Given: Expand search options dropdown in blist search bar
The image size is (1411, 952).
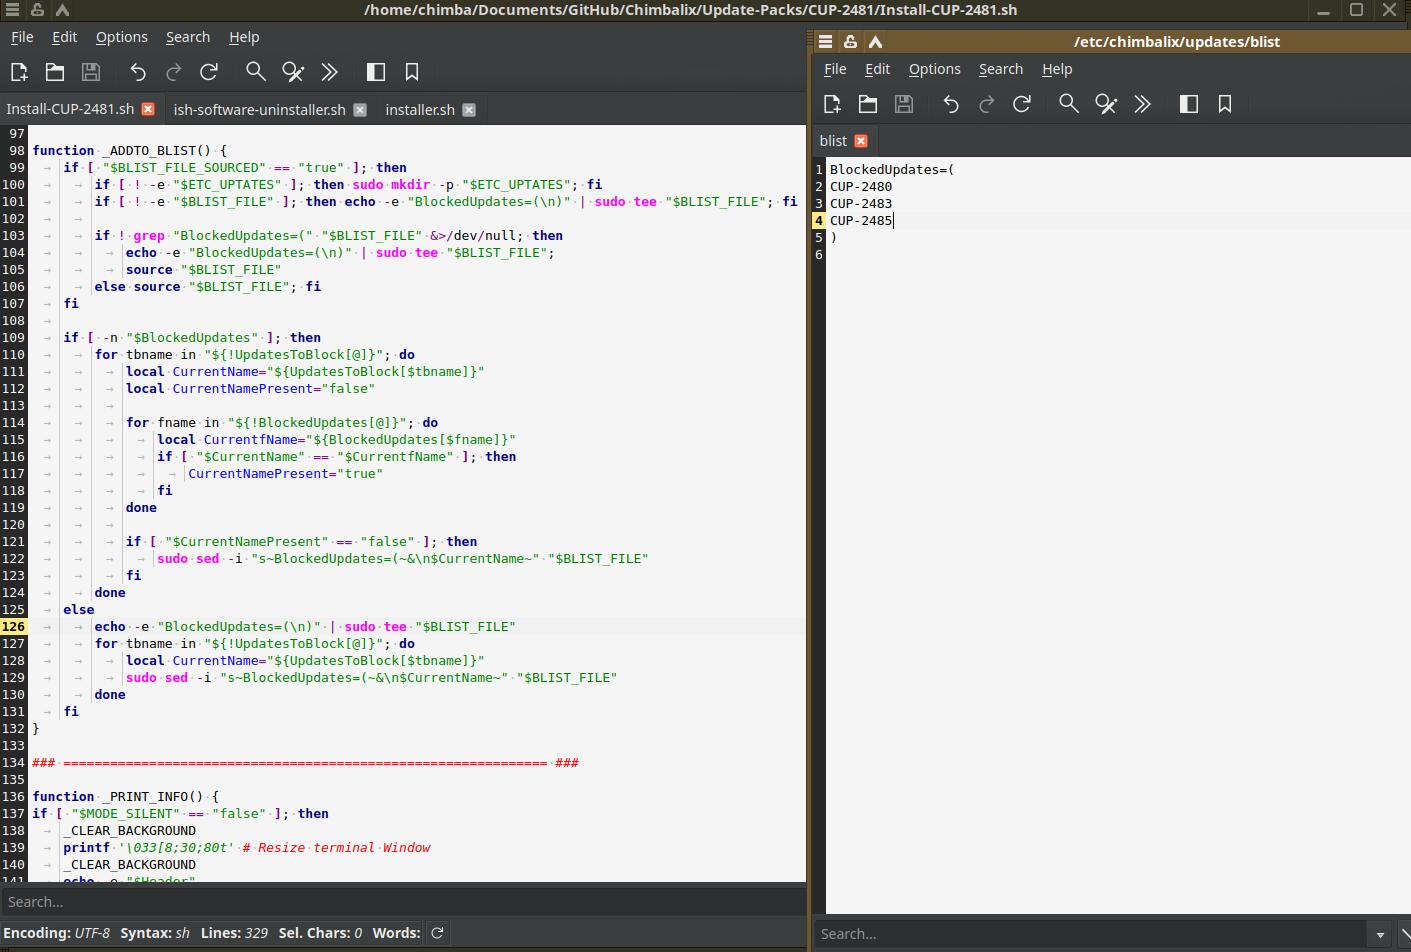Looking at the screenshot, I should point(1380,935).
